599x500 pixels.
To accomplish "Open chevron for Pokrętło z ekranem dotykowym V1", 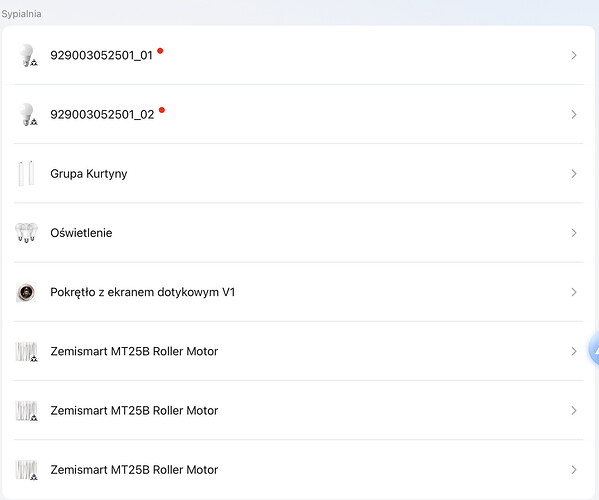I will tap(574, 292).
